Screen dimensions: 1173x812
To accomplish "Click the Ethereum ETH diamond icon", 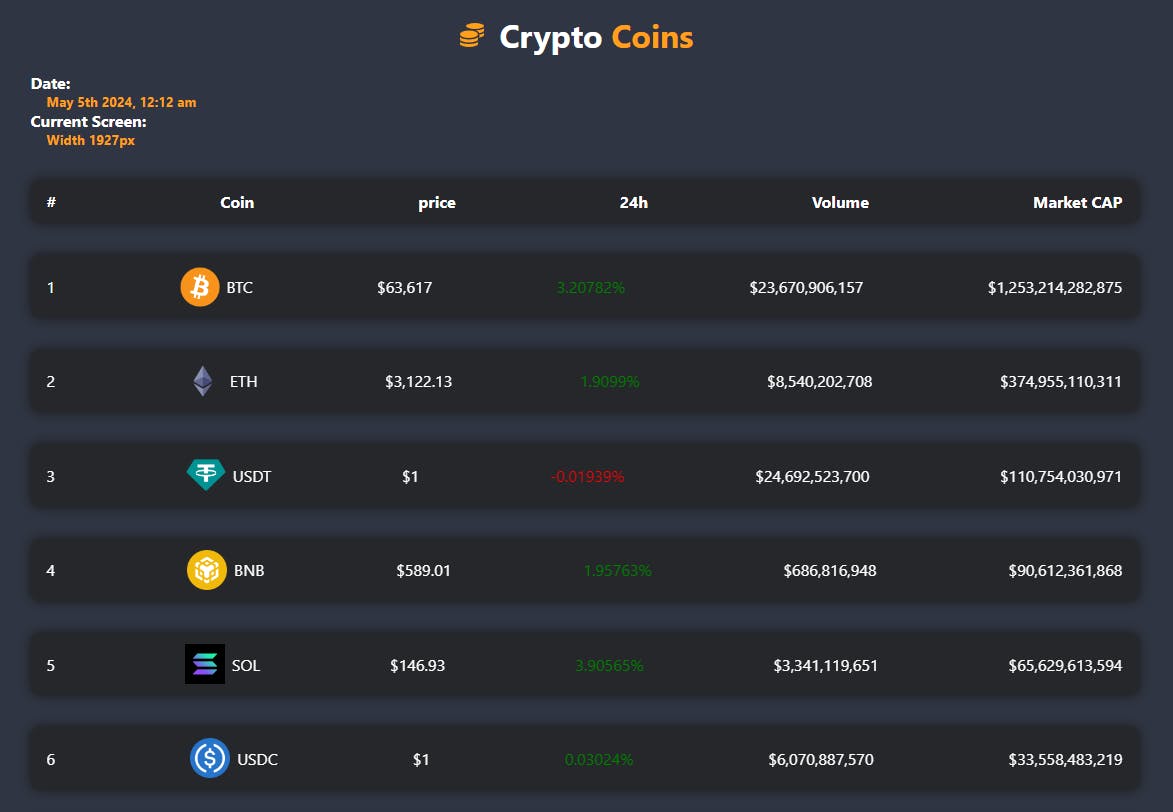I will pyautogui.click(x=203, y=381).
